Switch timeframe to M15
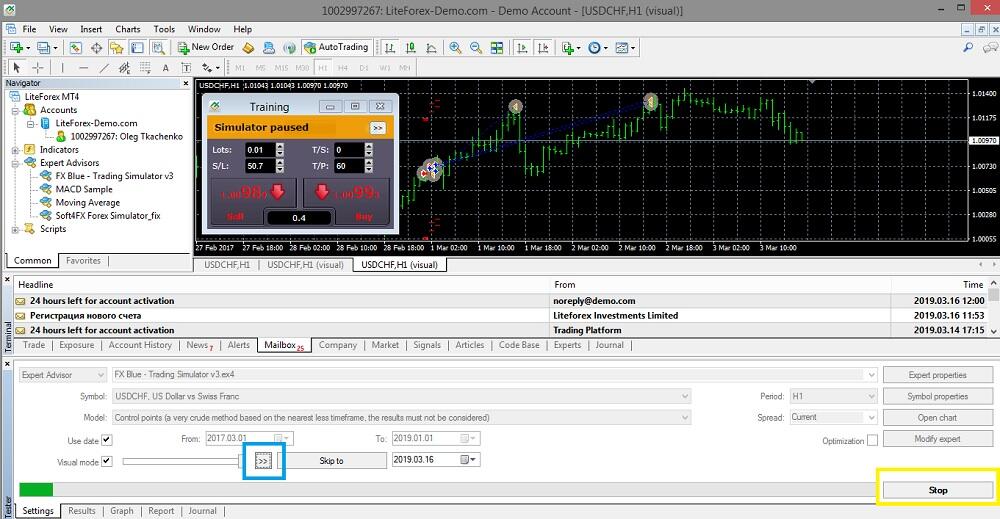This screenshot has width=1000, height=519. 281,68
